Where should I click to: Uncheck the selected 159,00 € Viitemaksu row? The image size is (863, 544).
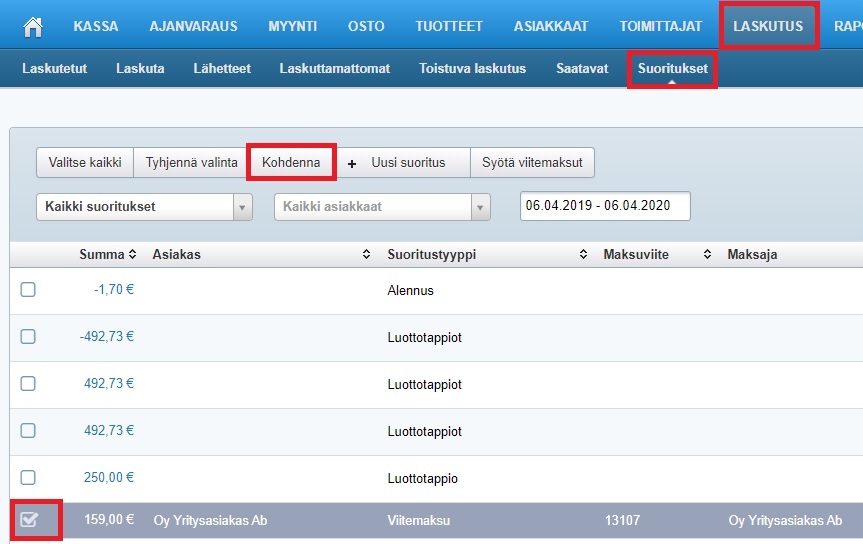[x=28, y=520]
